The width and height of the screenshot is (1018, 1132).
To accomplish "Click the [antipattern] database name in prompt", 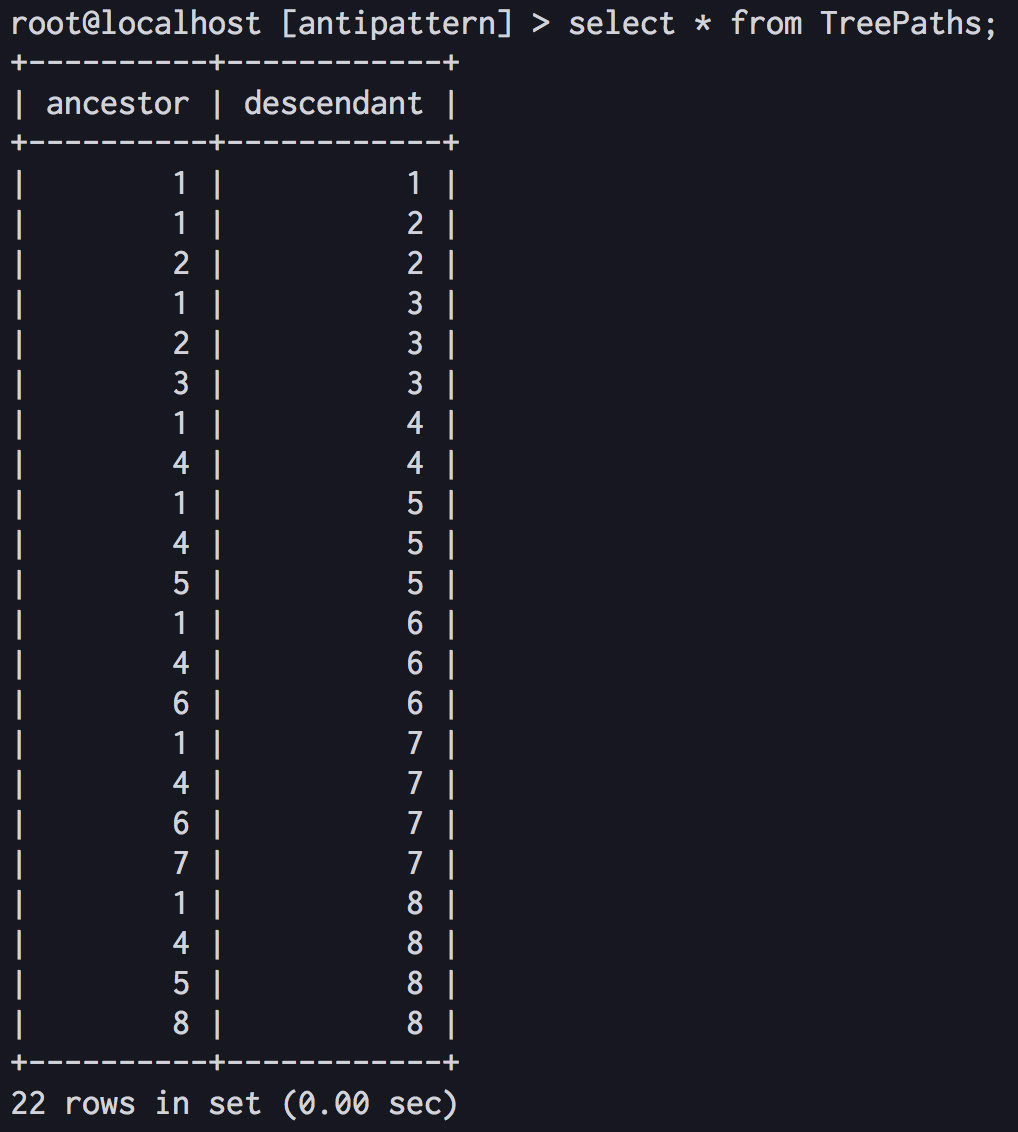I will point(396,24).
